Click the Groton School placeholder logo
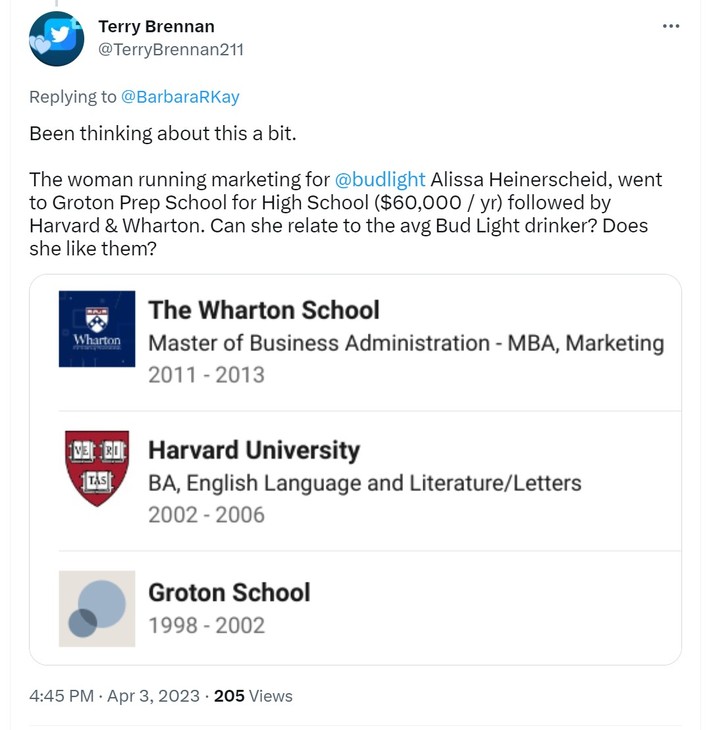 (97, 608)
